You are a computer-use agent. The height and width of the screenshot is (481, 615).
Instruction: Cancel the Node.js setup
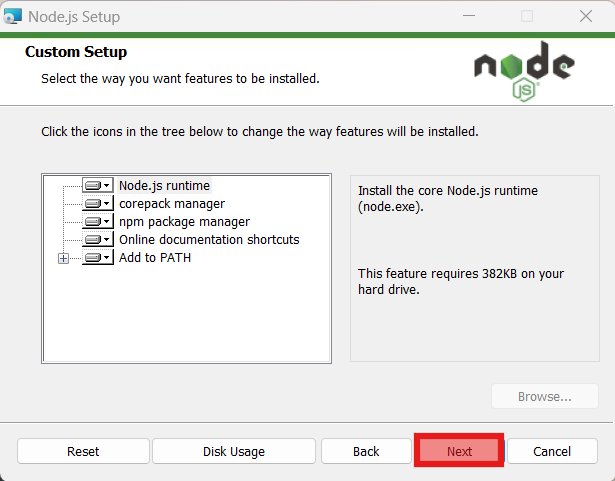pyautogui.click(x=552, y=451)
